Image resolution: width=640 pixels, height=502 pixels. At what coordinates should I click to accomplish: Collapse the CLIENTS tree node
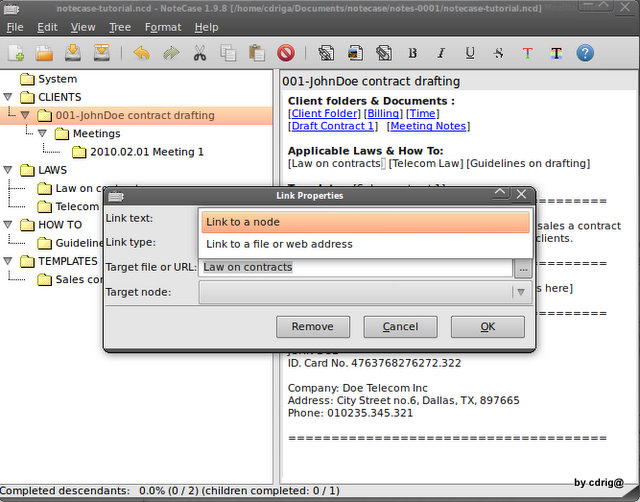(8, 97)
